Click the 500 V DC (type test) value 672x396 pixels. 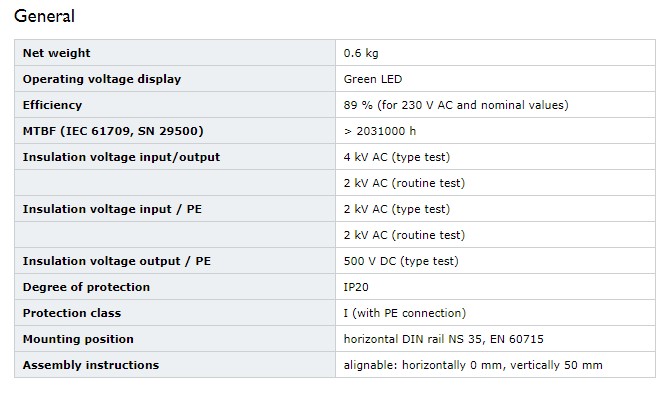click(401, 261)
